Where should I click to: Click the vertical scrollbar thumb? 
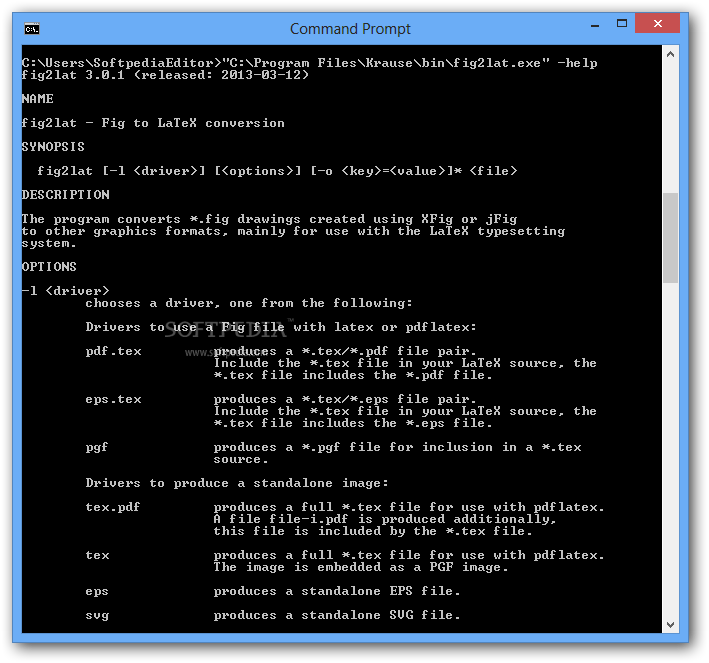coord(671,238)
